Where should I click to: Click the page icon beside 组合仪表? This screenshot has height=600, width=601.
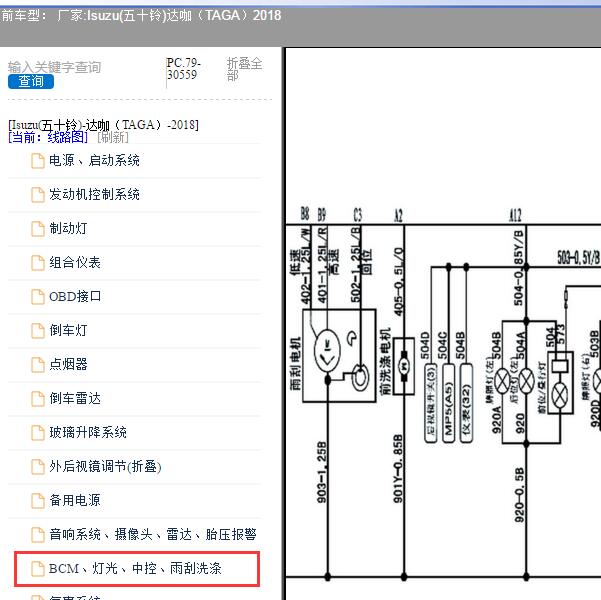(38, 263)
